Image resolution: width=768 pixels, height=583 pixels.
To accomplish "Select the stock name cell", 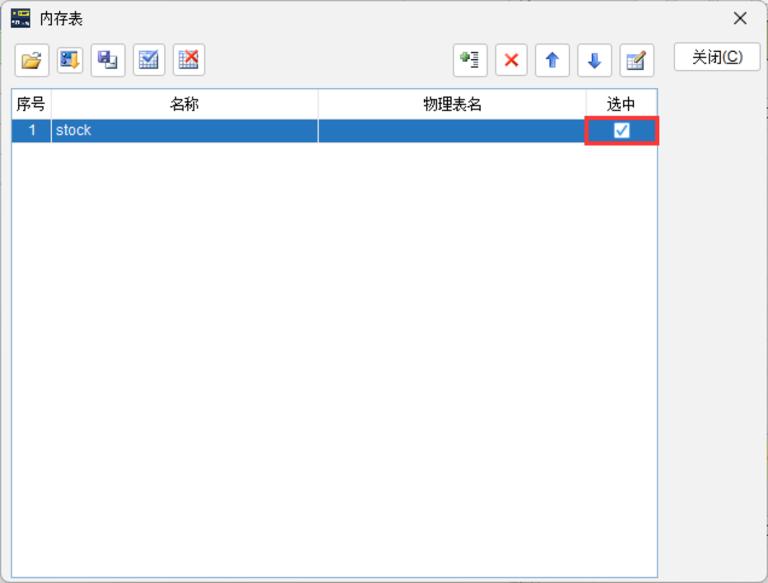I will (x=185, y=131).
